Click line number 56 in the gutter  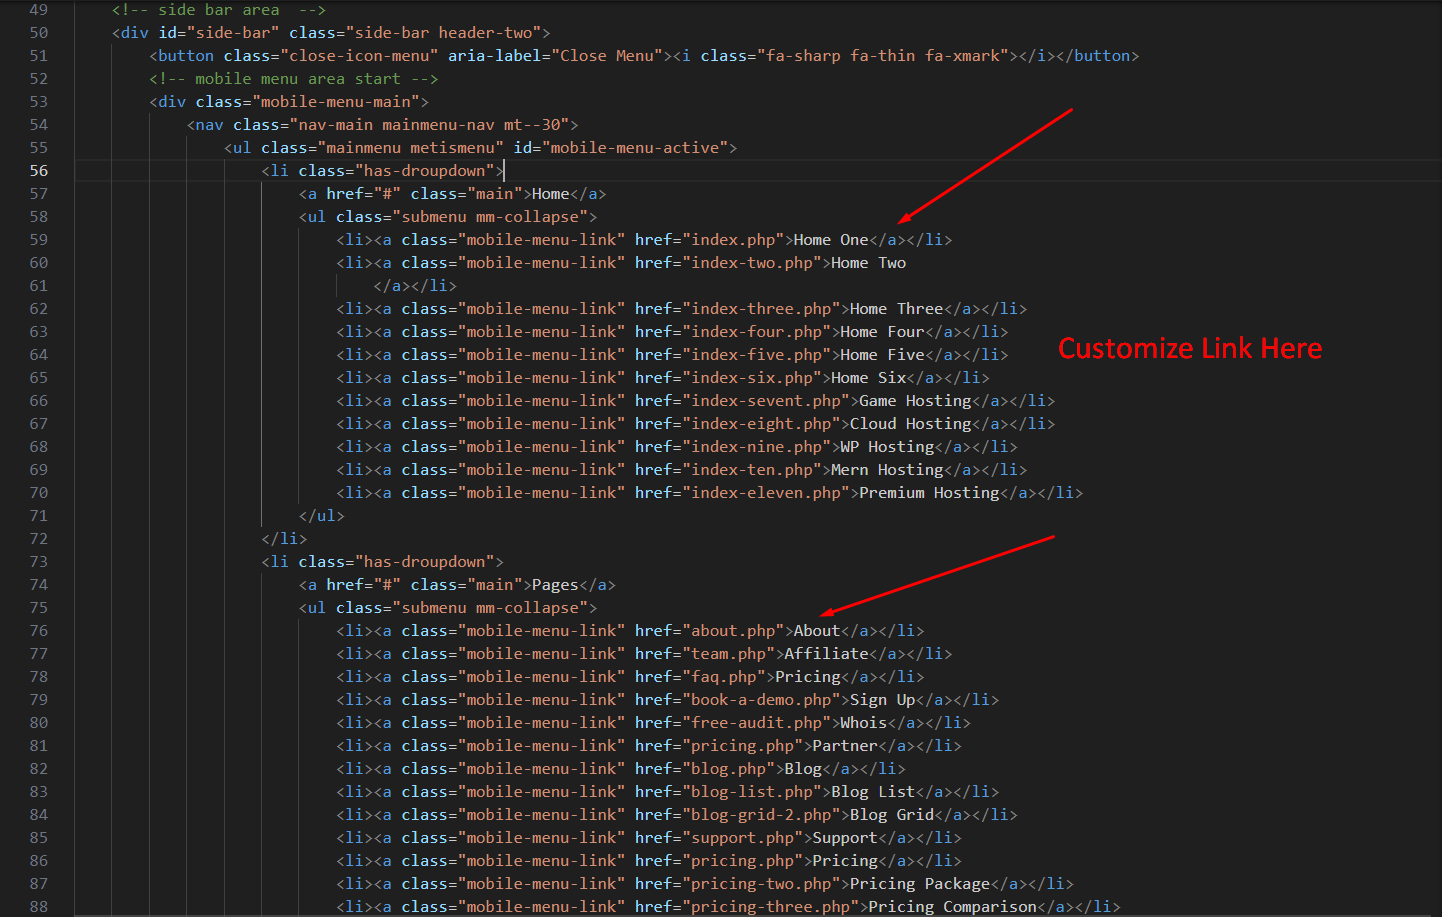tap(38, 171)
